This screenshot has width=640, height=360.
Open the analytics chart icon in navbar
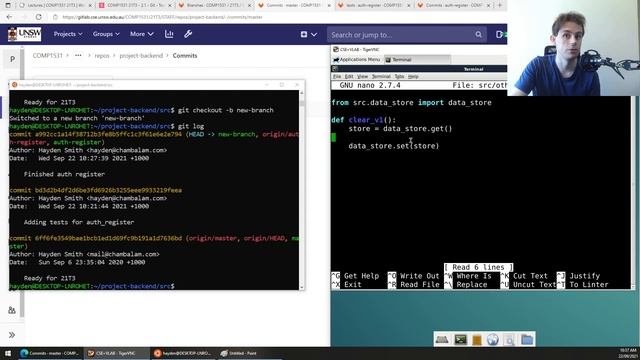point(169,34)
